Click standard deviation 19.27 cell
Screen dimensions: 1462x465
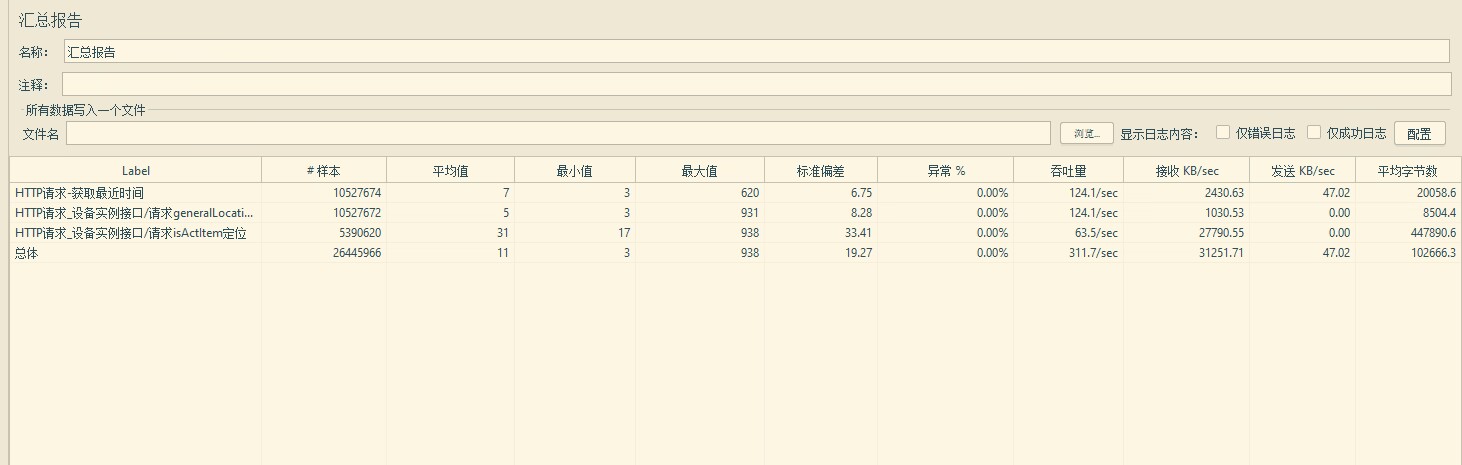[857, 253]
